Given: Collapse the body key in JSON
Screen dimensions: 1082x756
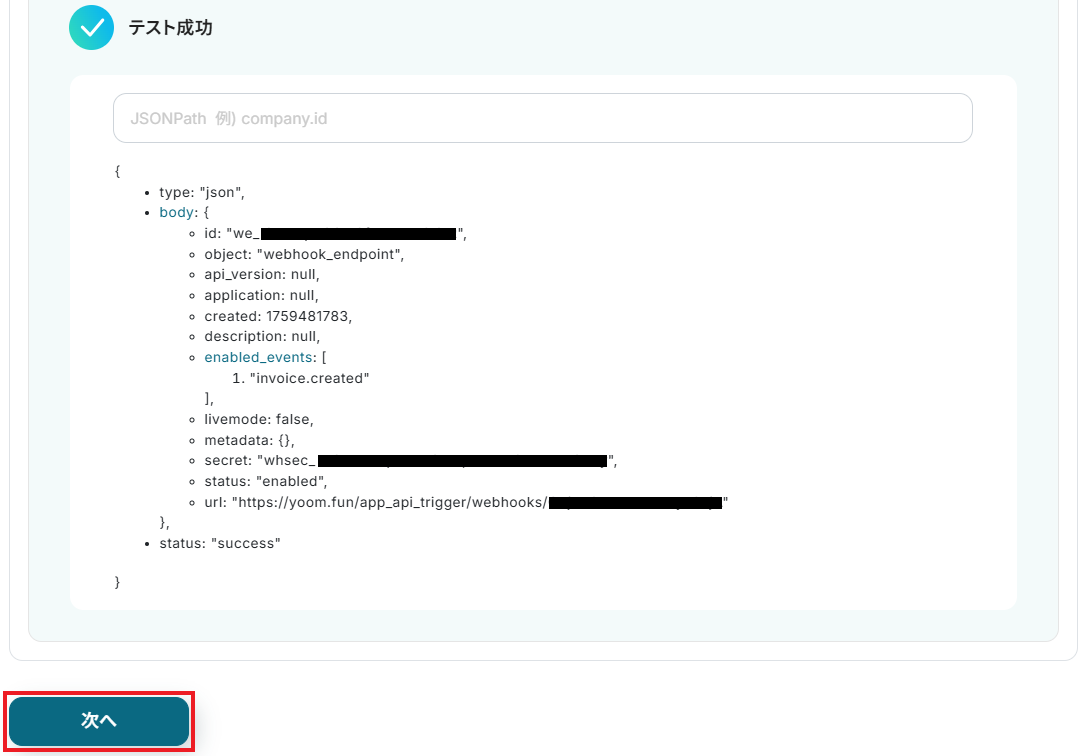Looking at the screenshot, I should click(177, 212).
